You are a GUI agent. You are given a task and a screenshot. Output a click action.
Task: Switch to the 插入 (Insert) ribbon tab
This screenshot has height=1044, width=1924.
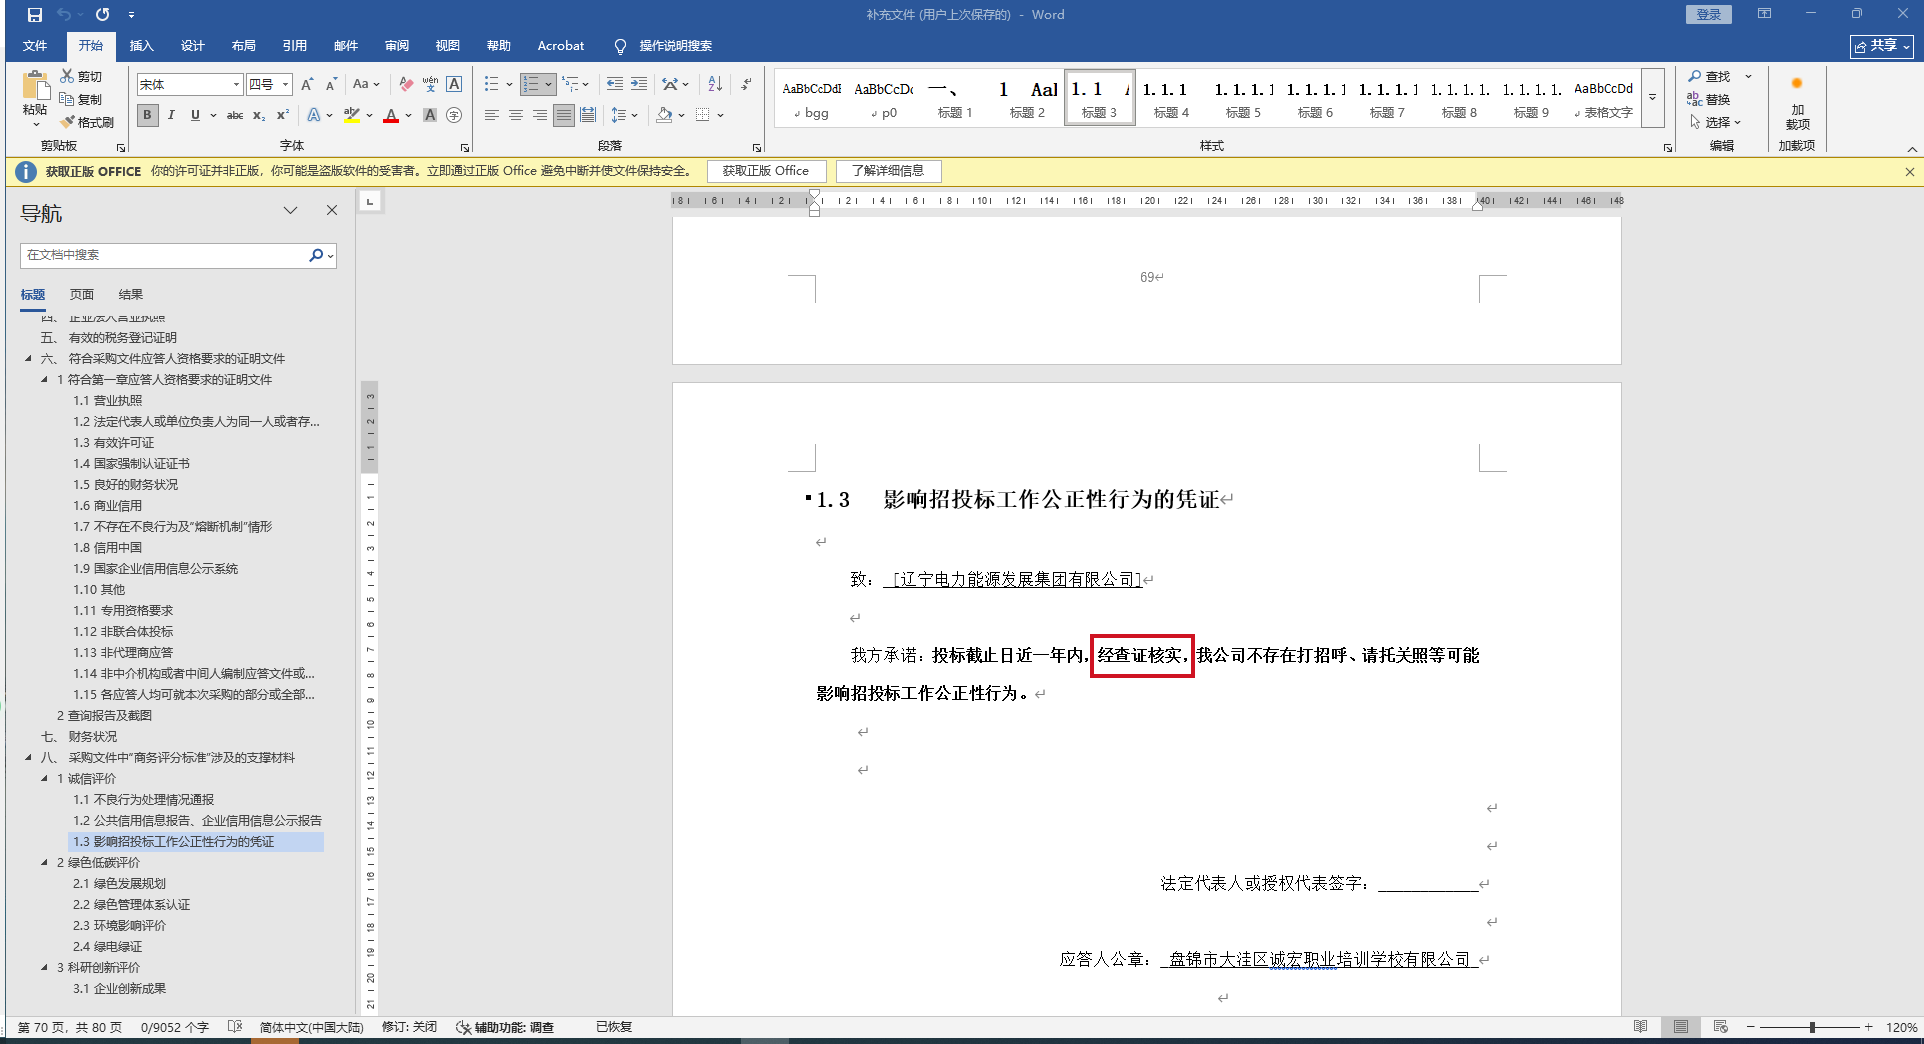pos(142,46)
